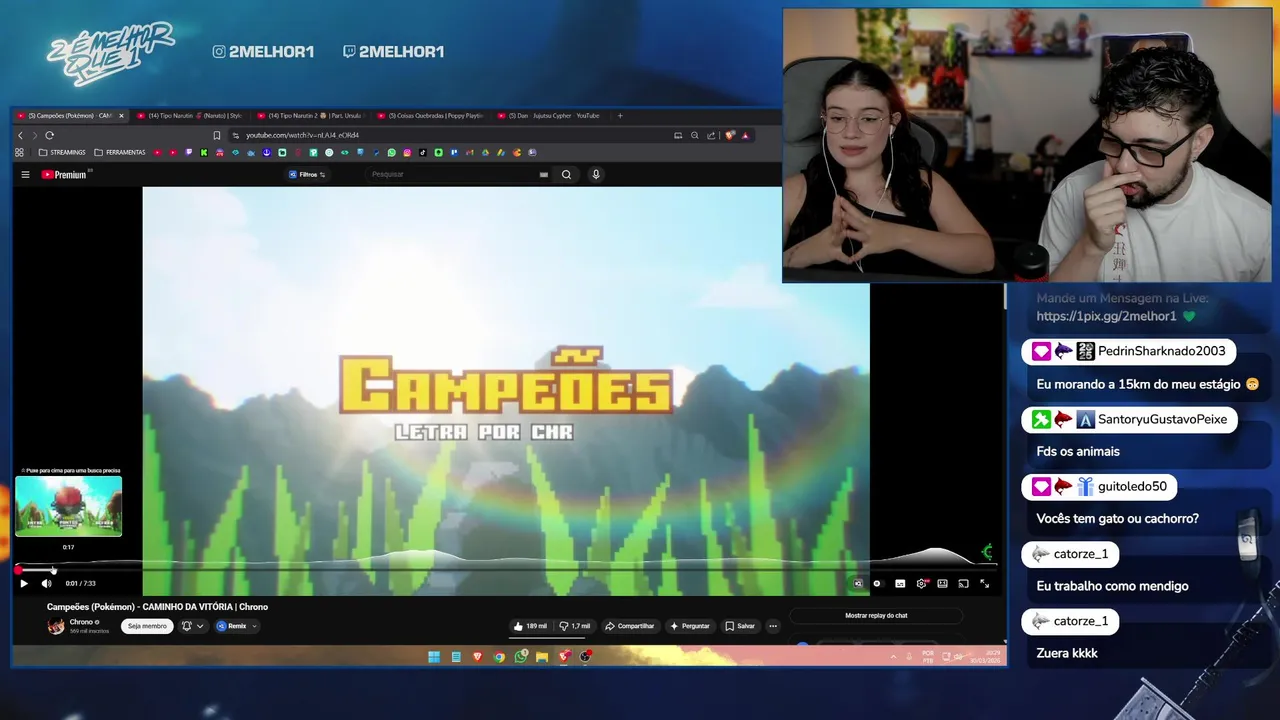This screenshot has height=720, width=1280.
Task: Open Google Chrome from taskbar
Action: coord(499,657)
